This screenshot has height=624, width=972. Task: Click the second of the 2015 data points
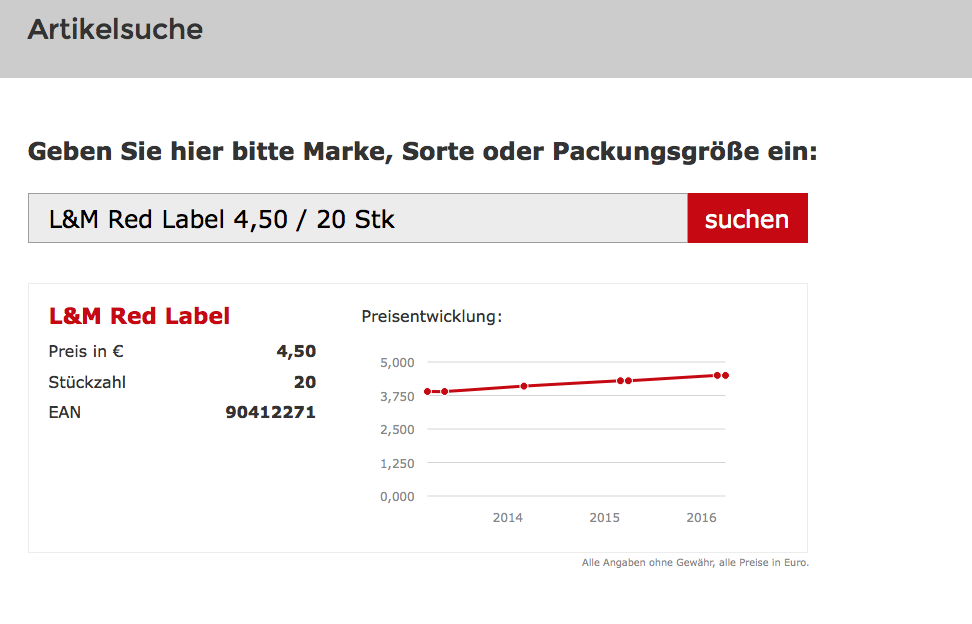point(629,380)
